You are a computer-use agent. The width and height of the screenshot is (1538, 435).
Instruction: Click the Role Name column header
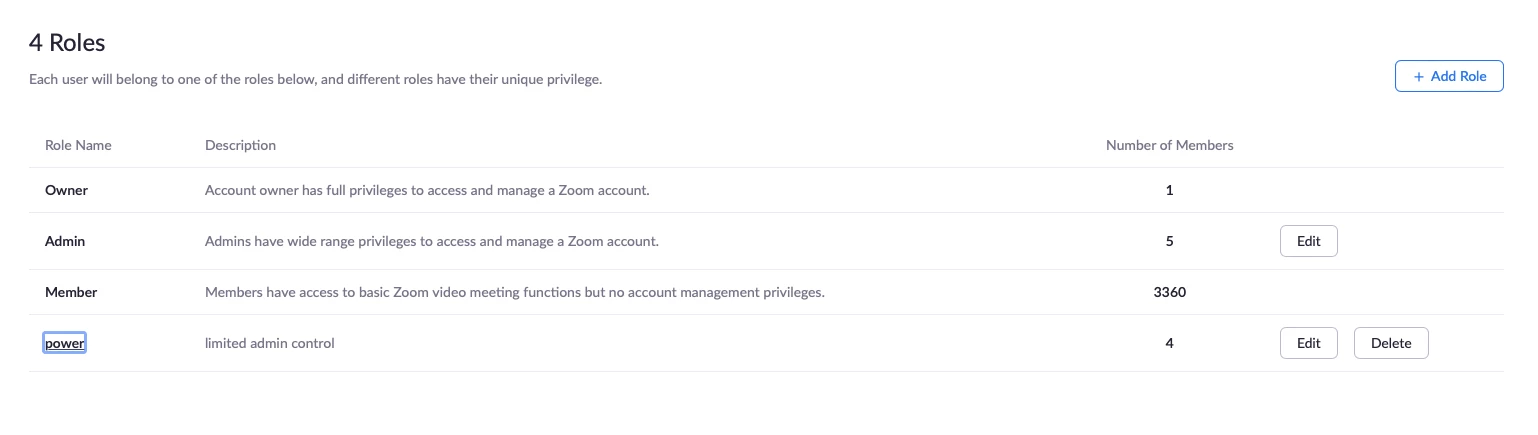pyautogui.click(x=78, y=145)
